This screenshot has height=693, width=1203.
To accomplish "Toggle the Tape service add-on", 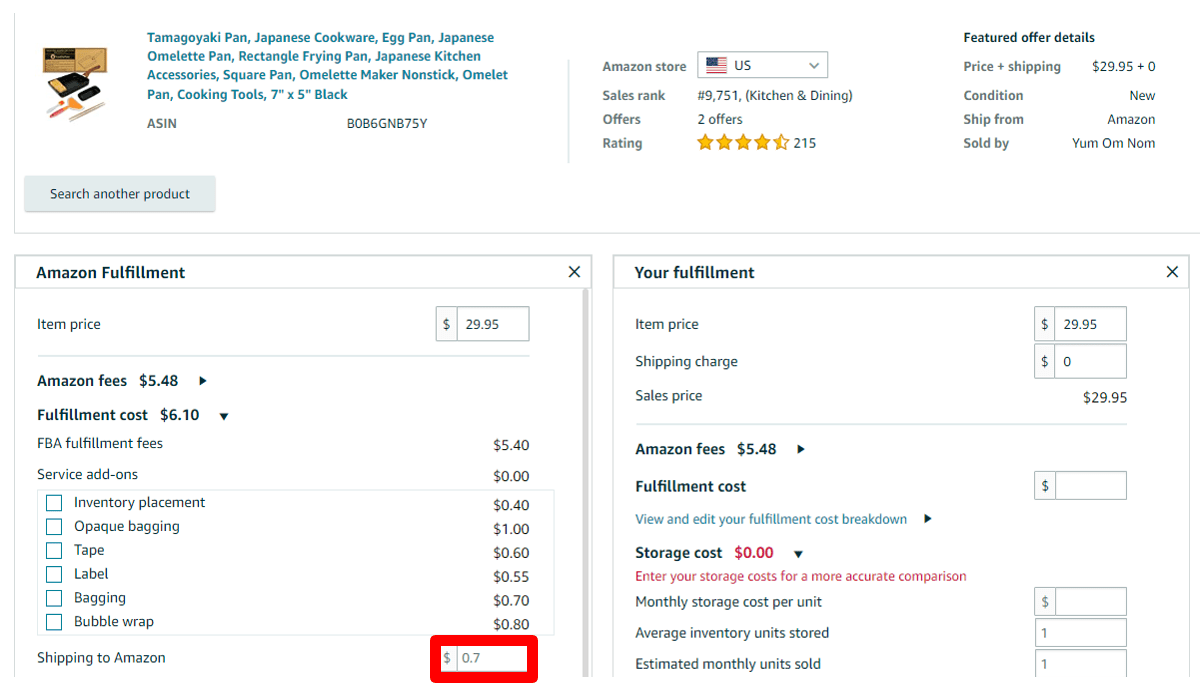I will (54, 551).
